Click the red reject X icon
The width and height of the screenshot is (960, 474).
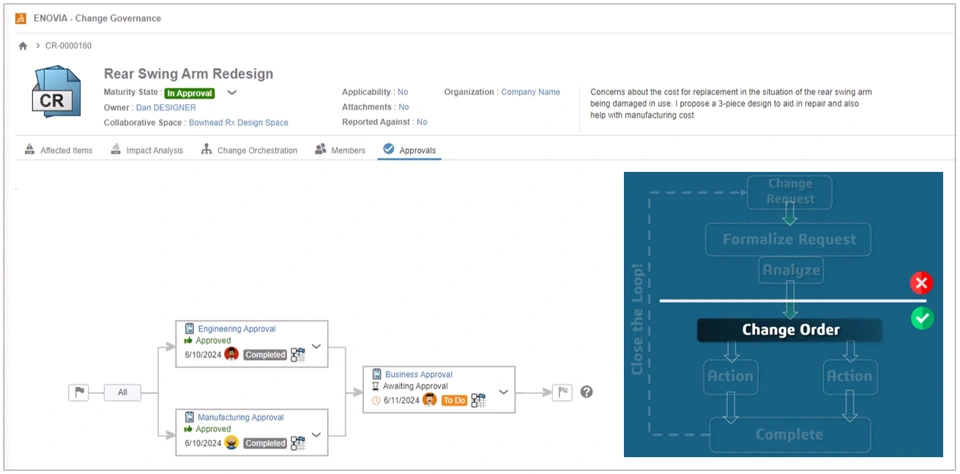click(x=921, y=283)
